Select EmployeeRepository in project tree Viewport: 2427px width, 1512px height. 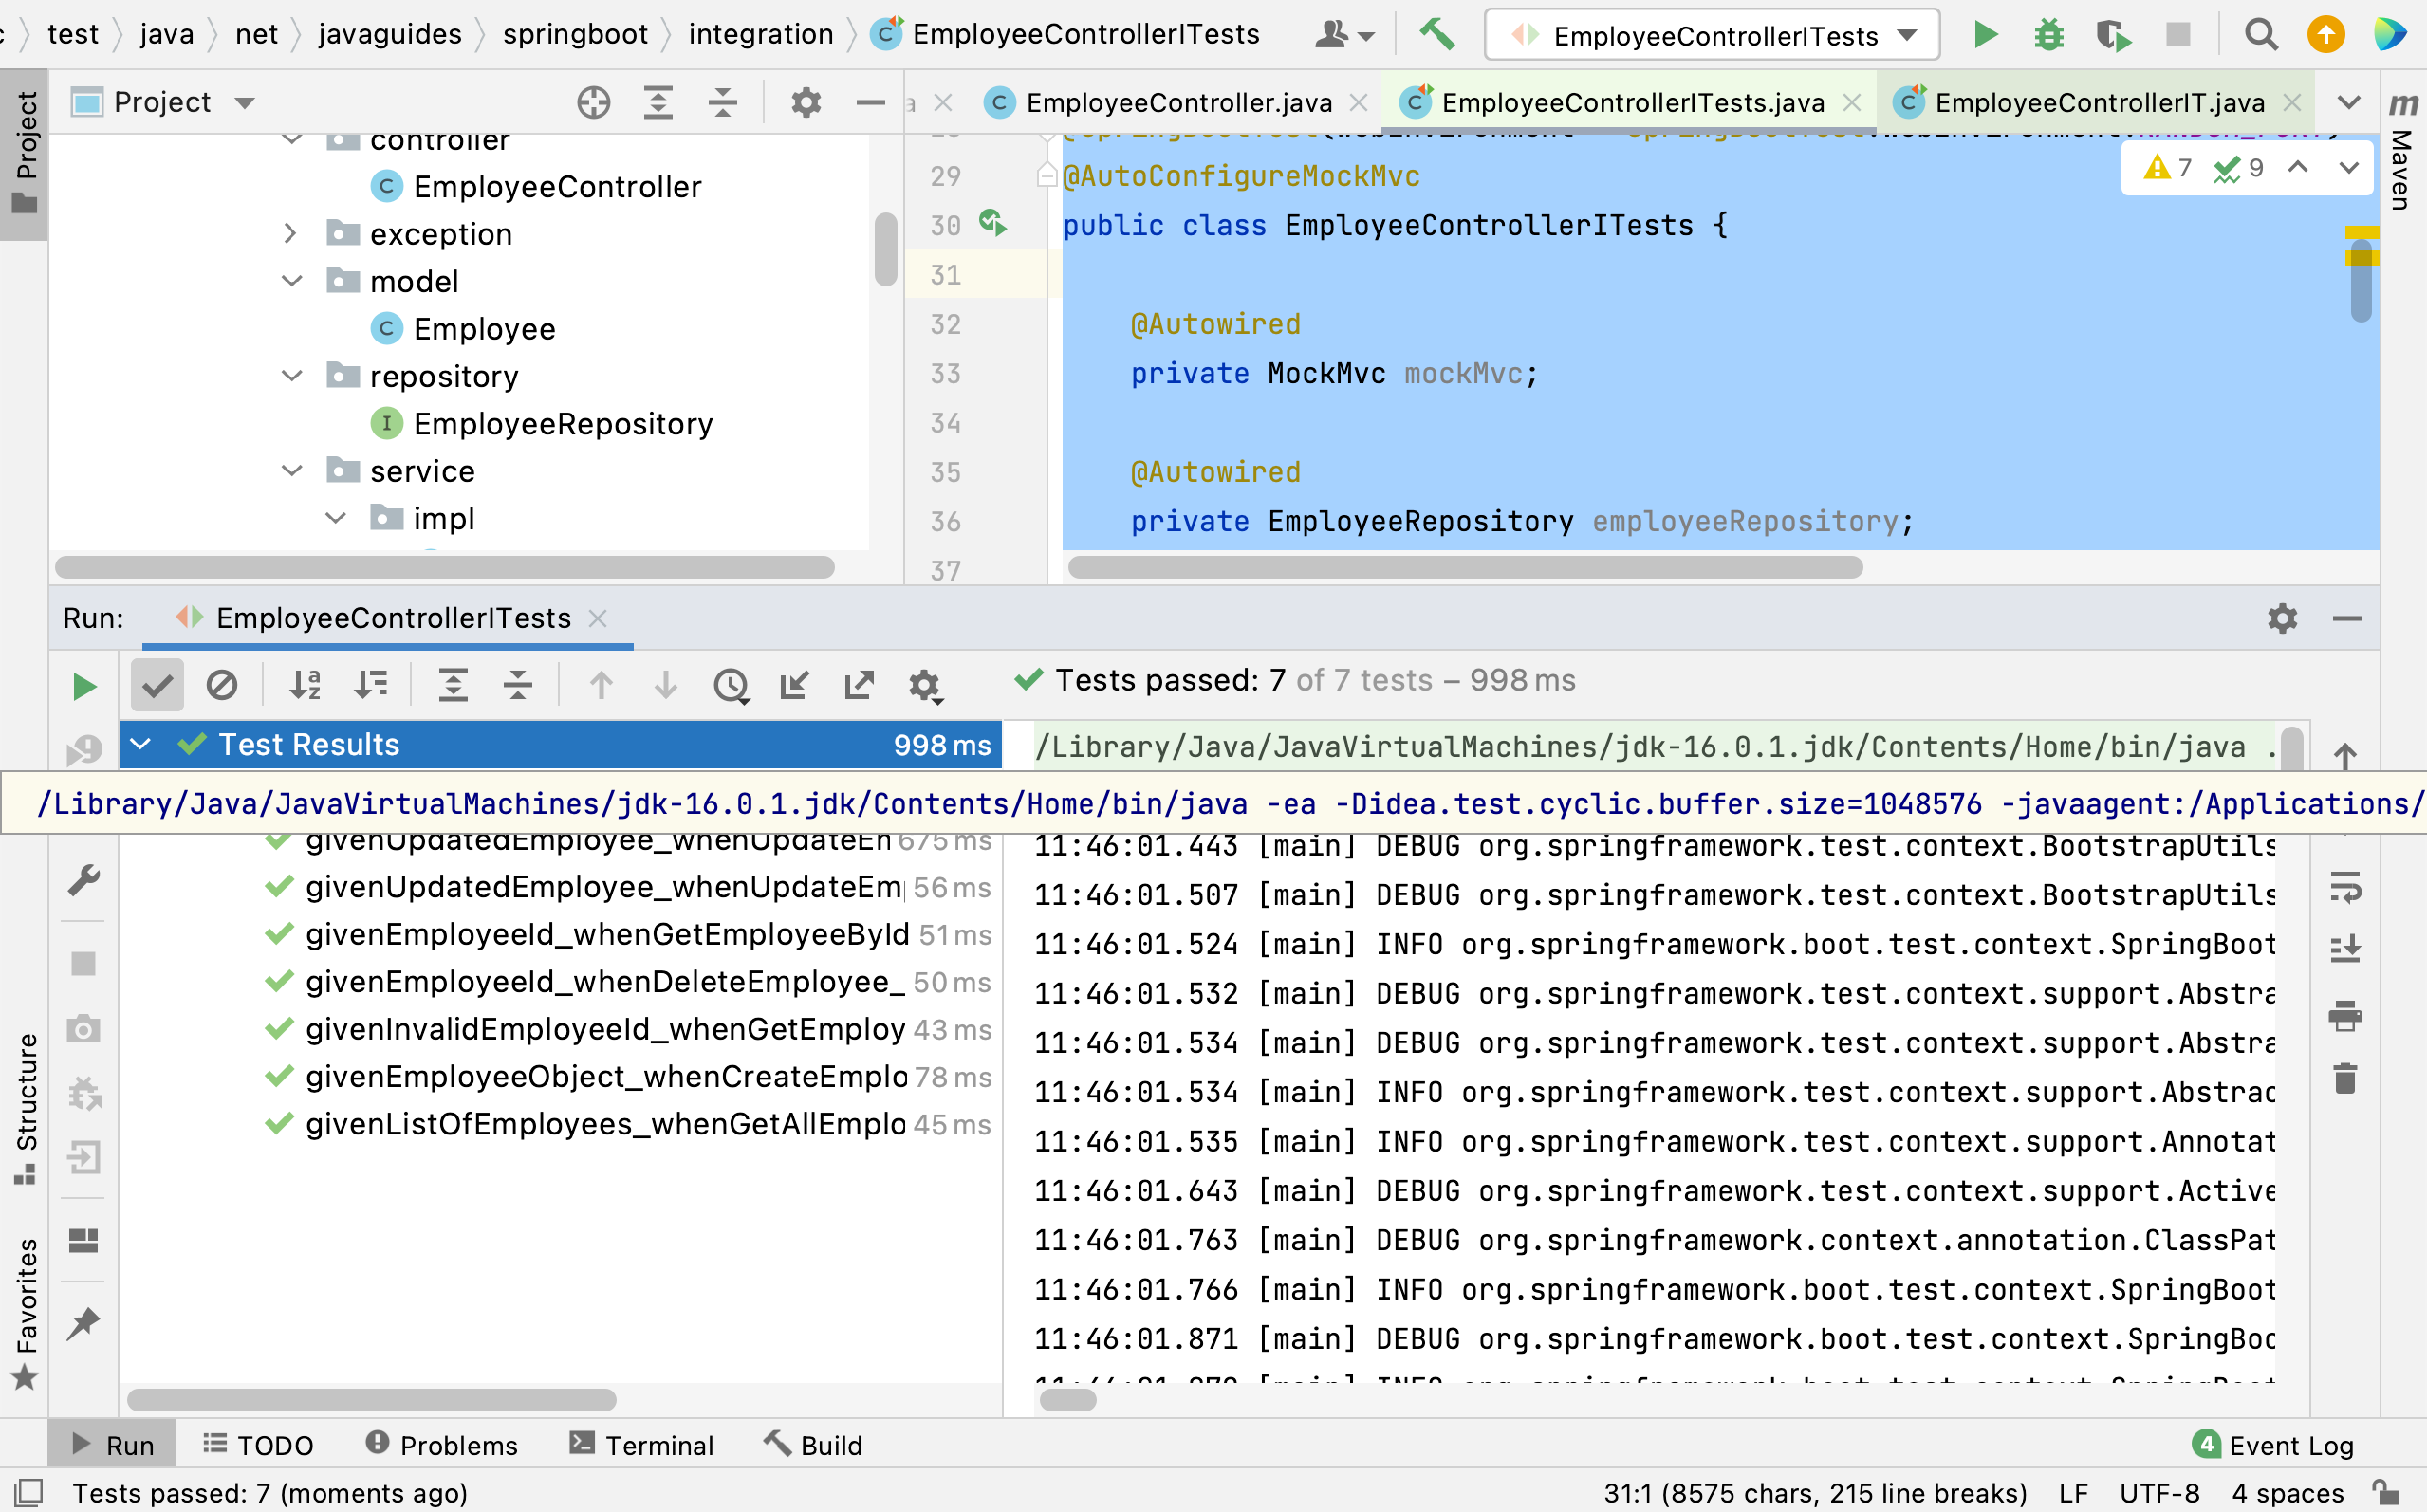[x=563, y=424]
